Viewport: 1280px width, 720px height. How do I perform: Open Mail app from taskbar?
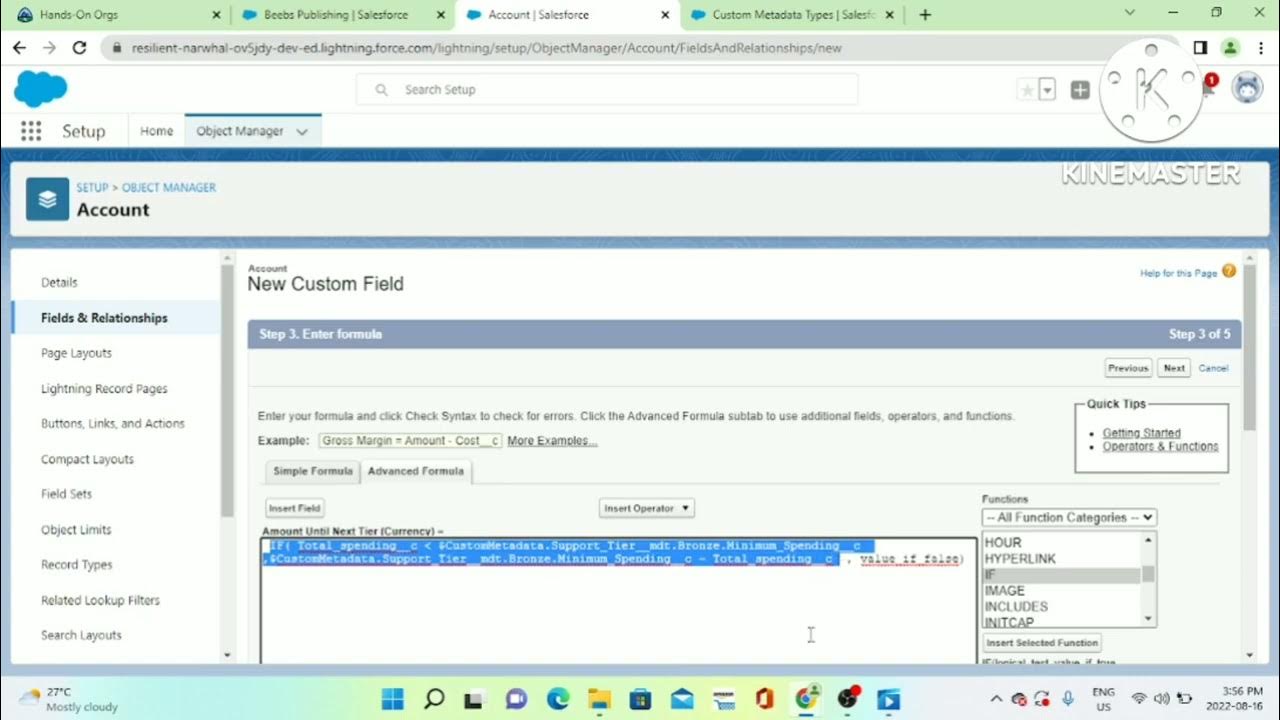pos(682,698)
